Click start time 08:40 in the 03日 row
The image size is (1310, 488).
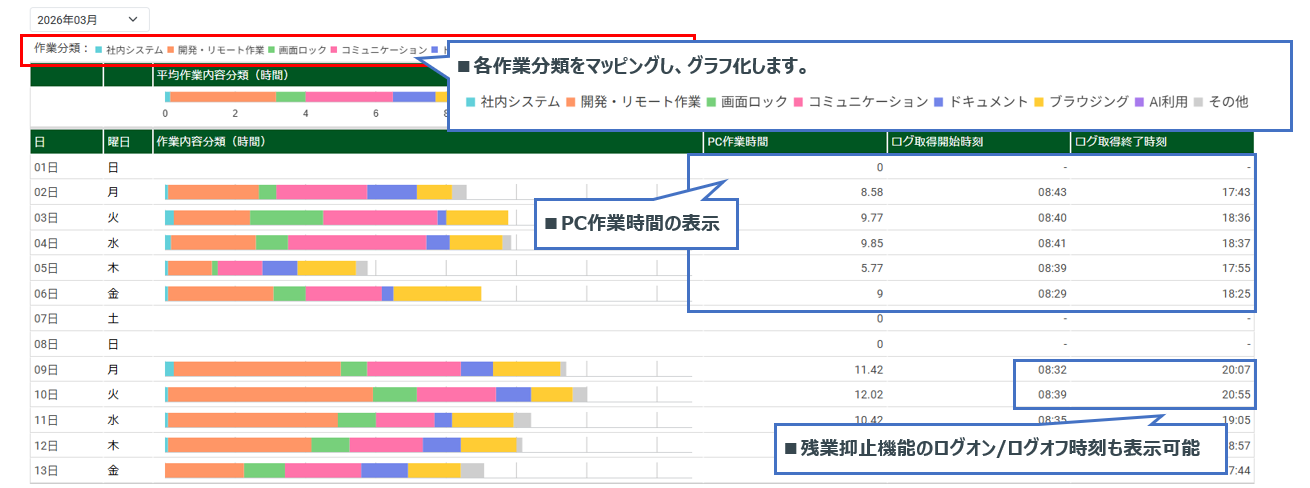1052,217
